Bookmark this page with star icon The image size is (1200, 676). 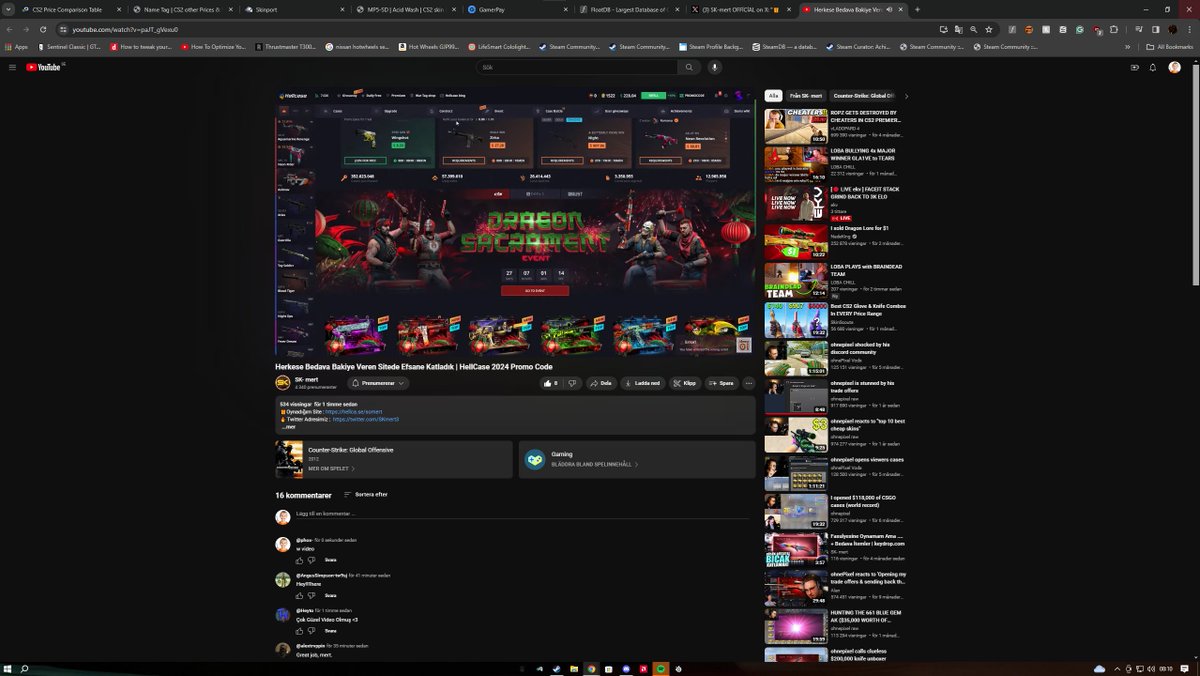988,29
